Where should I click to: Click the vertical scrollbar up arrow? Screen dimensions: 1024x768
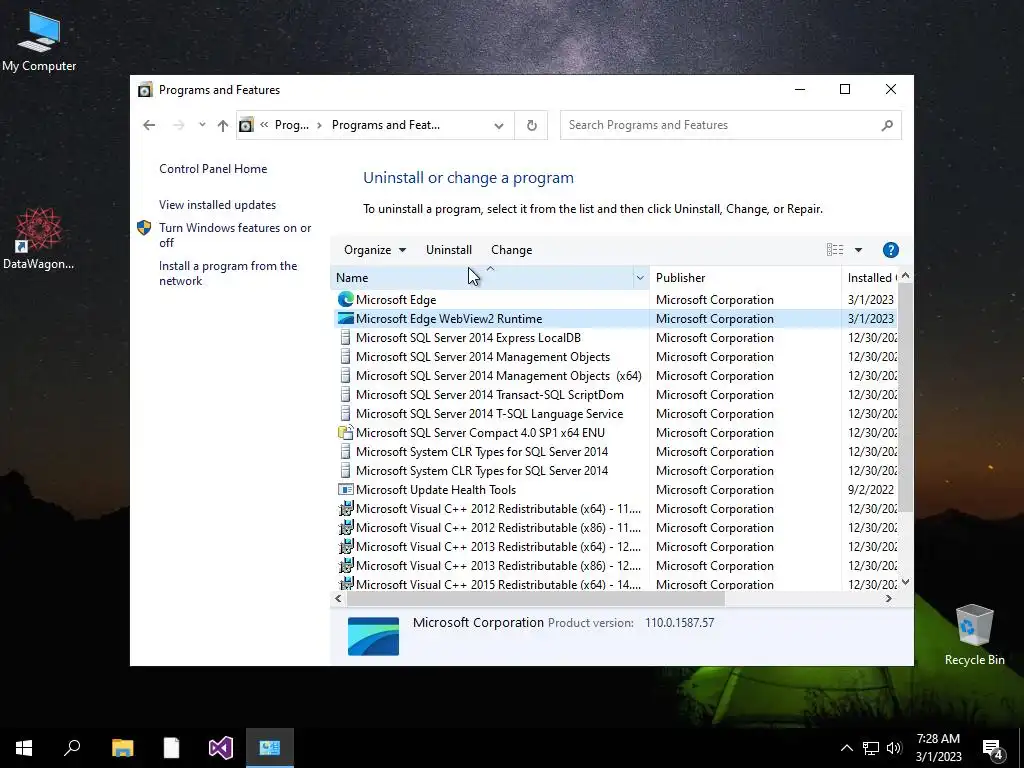[905, 276]
